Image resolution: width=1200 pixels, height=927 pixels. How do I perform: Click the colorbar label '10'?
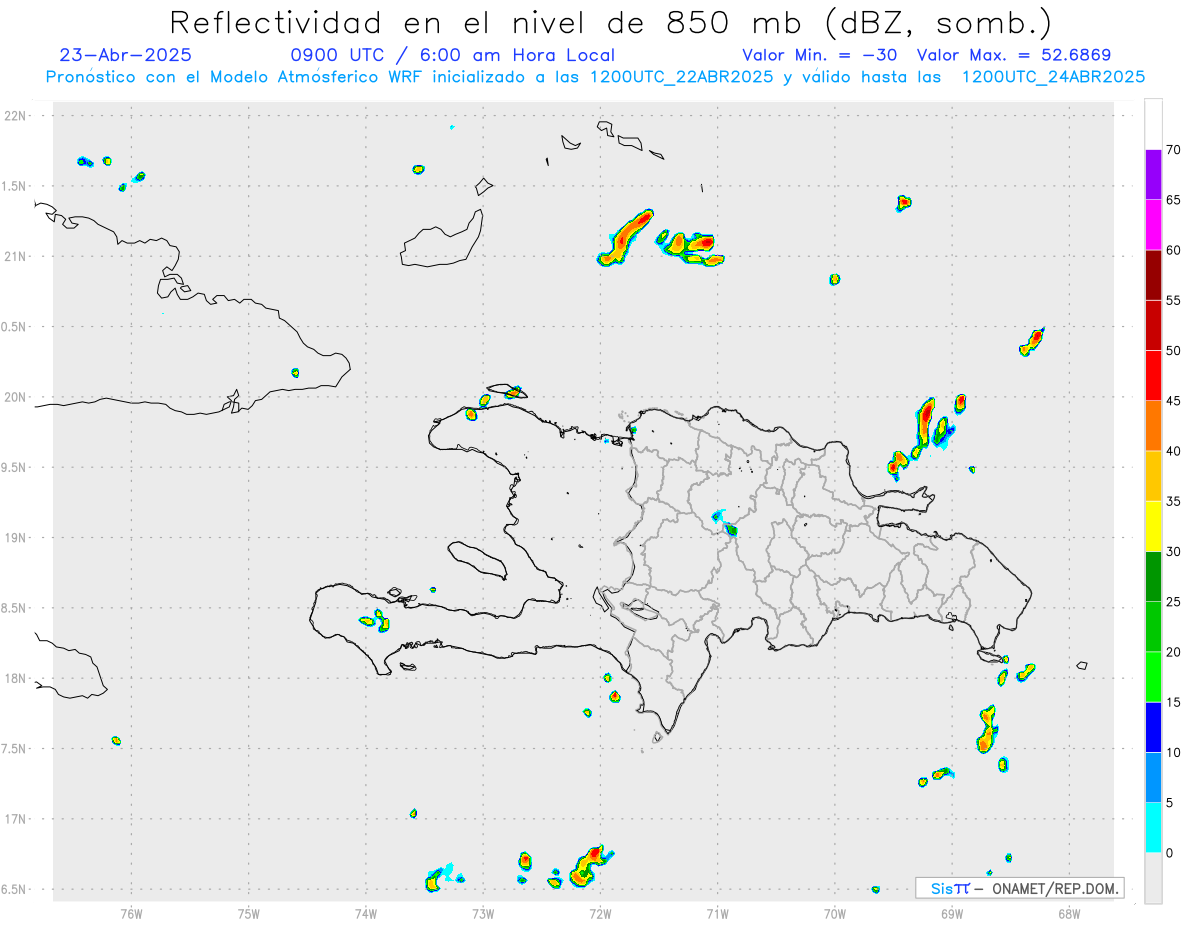[x=1174, y=753]
